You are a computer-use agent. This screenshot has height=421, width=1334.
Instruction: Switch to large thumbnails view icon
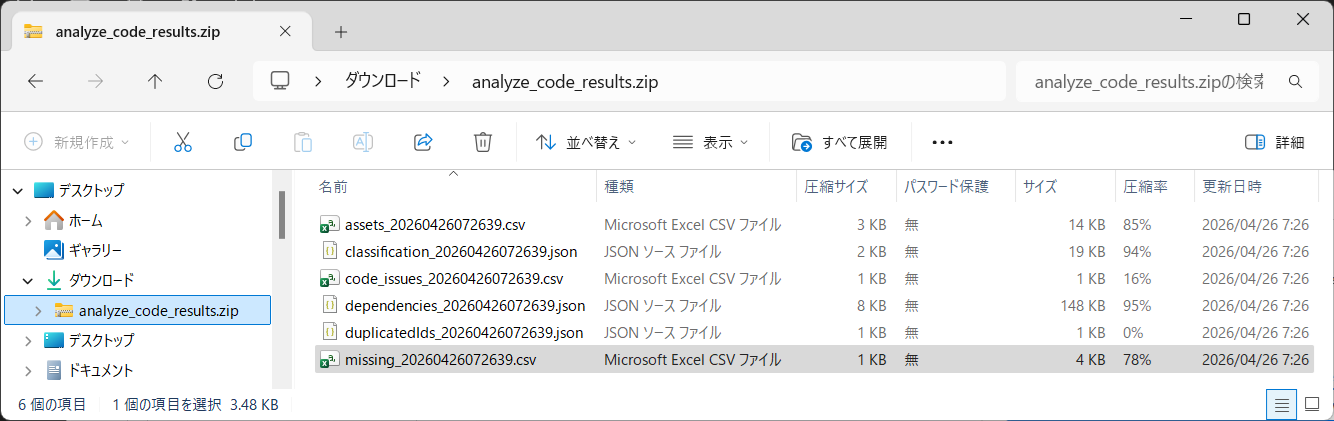click(x=1313, y=404)
